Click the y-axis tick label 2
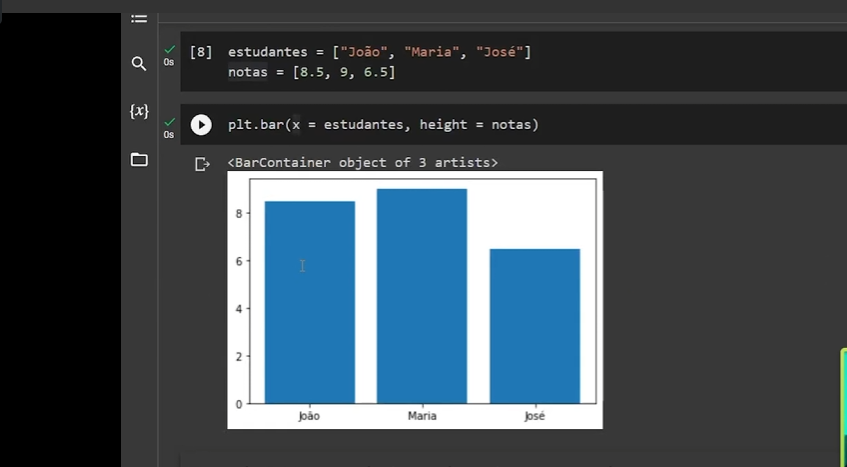 pyautogui.click(x=240, y=356)
